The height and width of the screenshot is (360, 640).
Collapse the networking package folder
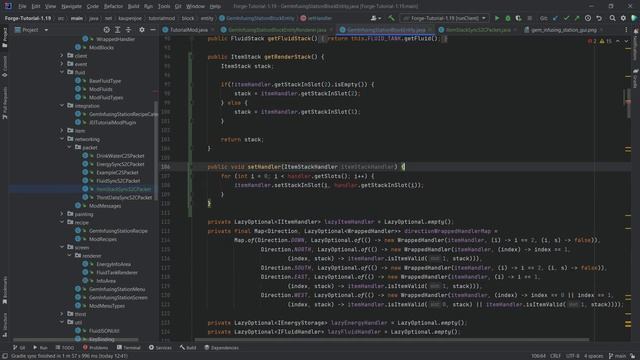point(62,139)
